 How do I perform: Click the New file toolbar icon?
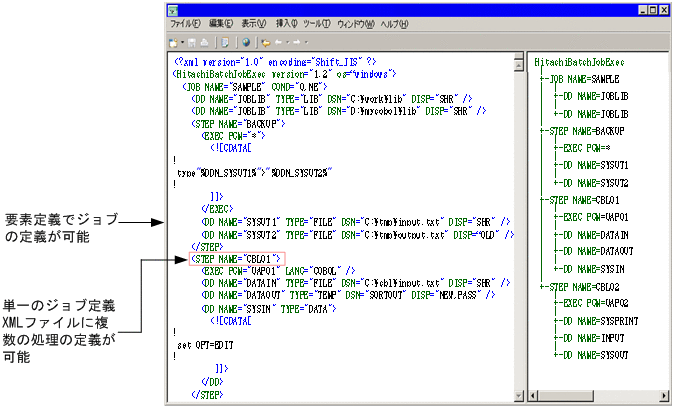coord(173,42)
